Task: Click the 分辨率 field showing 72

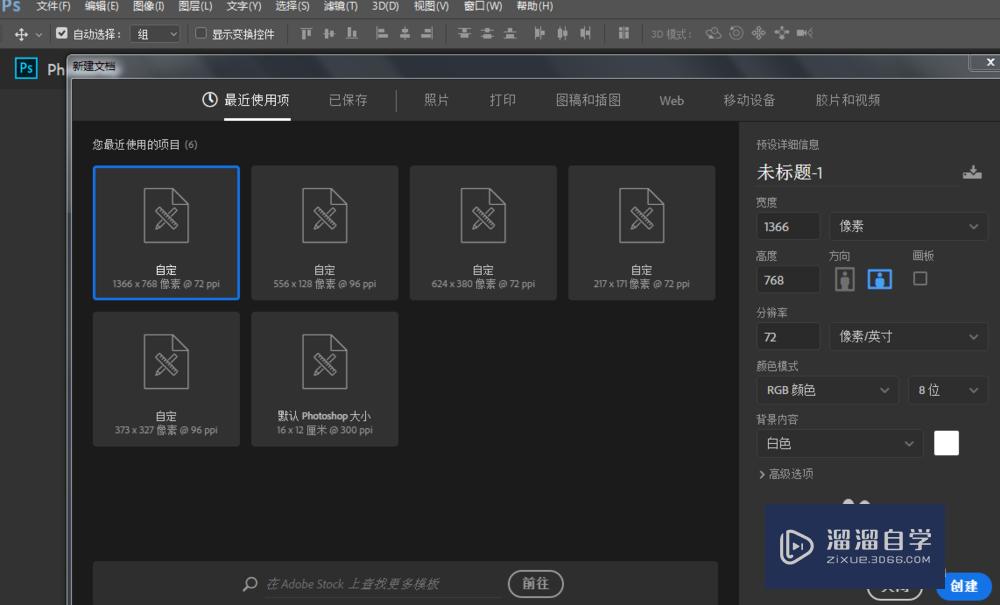Action: pyautogui.click(x=788, y=337)
